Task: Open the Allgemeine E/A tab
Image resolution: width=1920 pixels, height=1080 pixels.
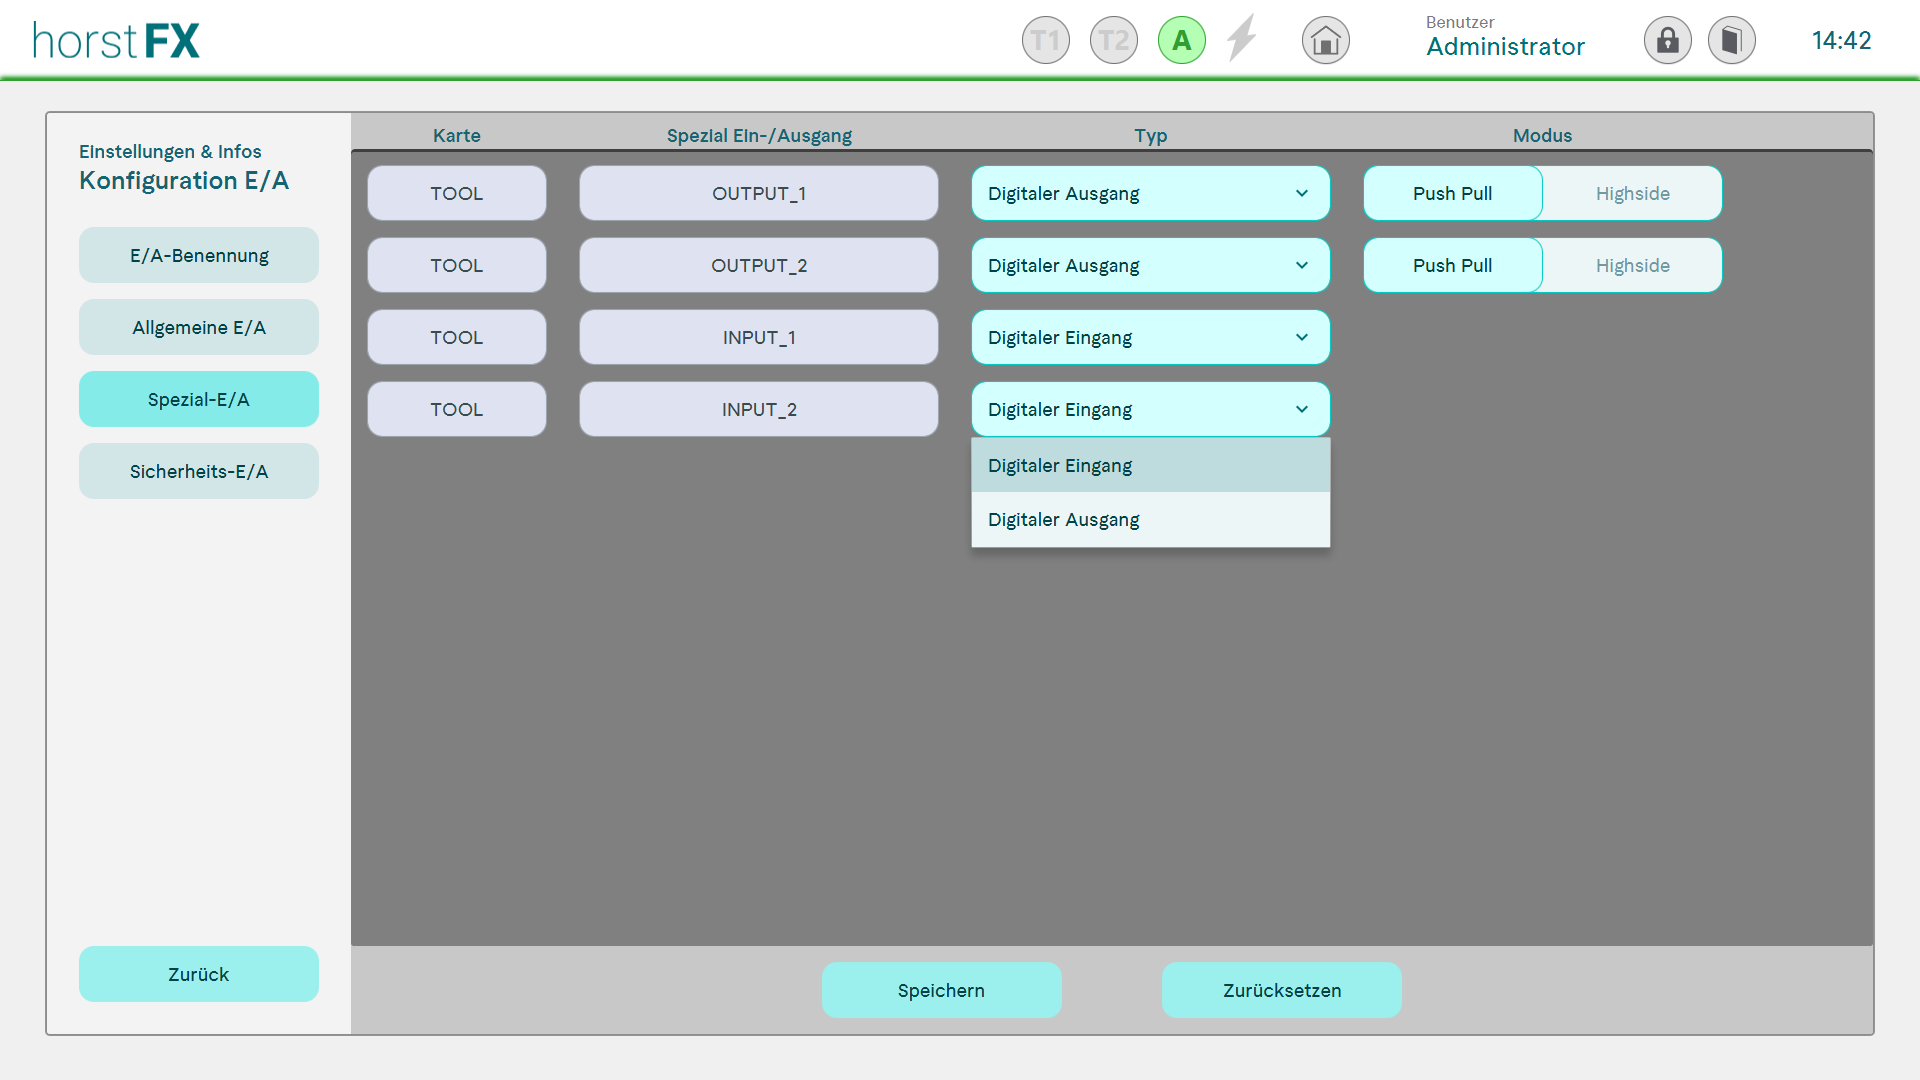Action: tap(199, 327)
